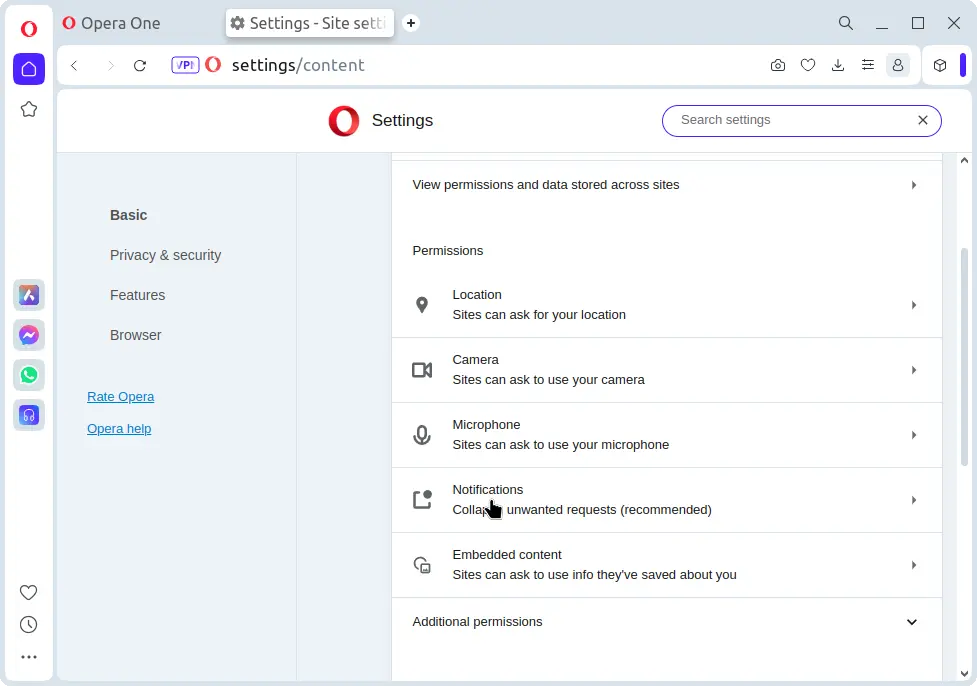Clear the search settings field

[923, 120]
